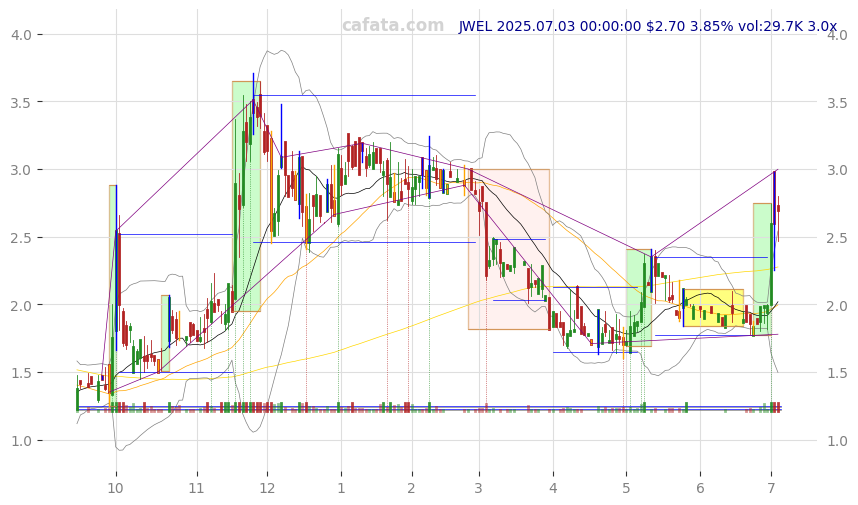The image size is (858, 505).
Task: Click the 4.0 label on the right axis
Action: (x=837, y=35)
